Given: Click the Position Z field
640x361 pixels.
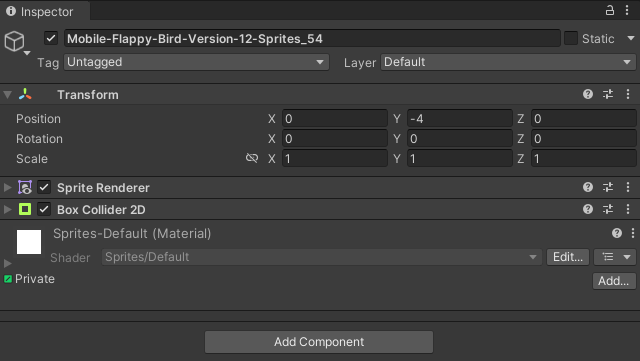Looking at the screenshot, I should [584, 118].
